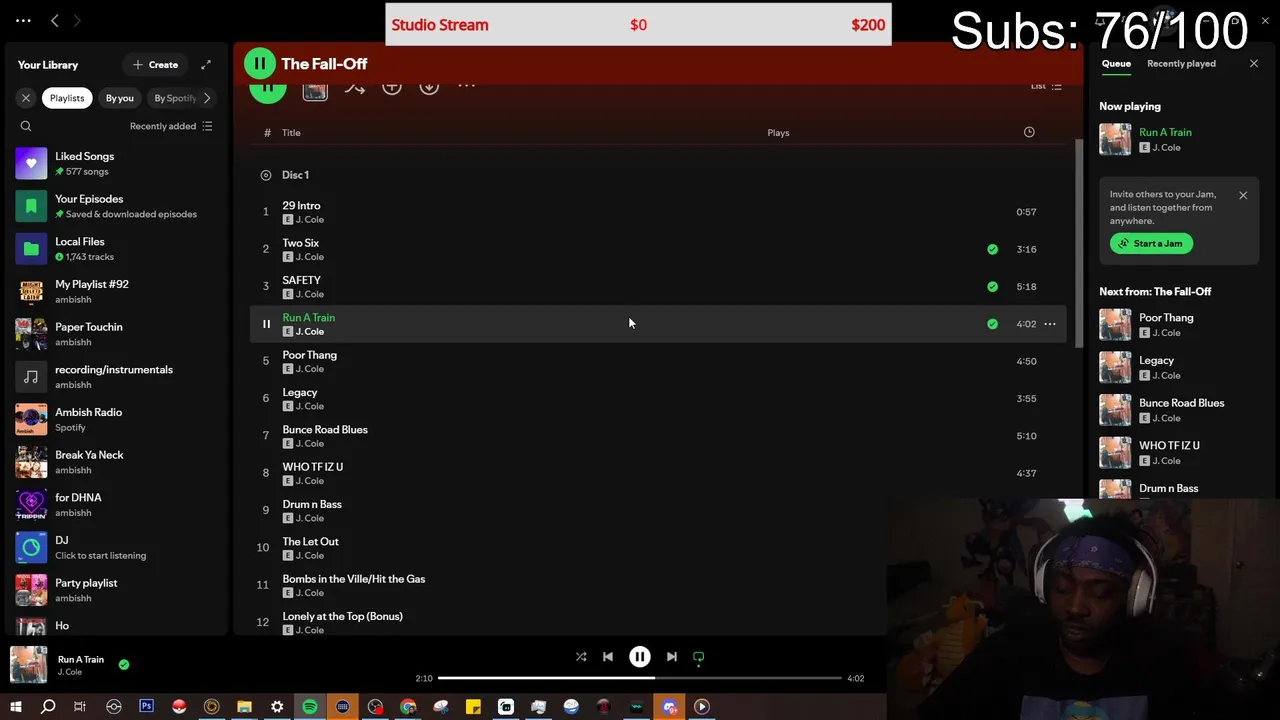The width and height of the screenshot is (1280, 720).
Task: Select the By you filter chip
Action: point(120,98)
